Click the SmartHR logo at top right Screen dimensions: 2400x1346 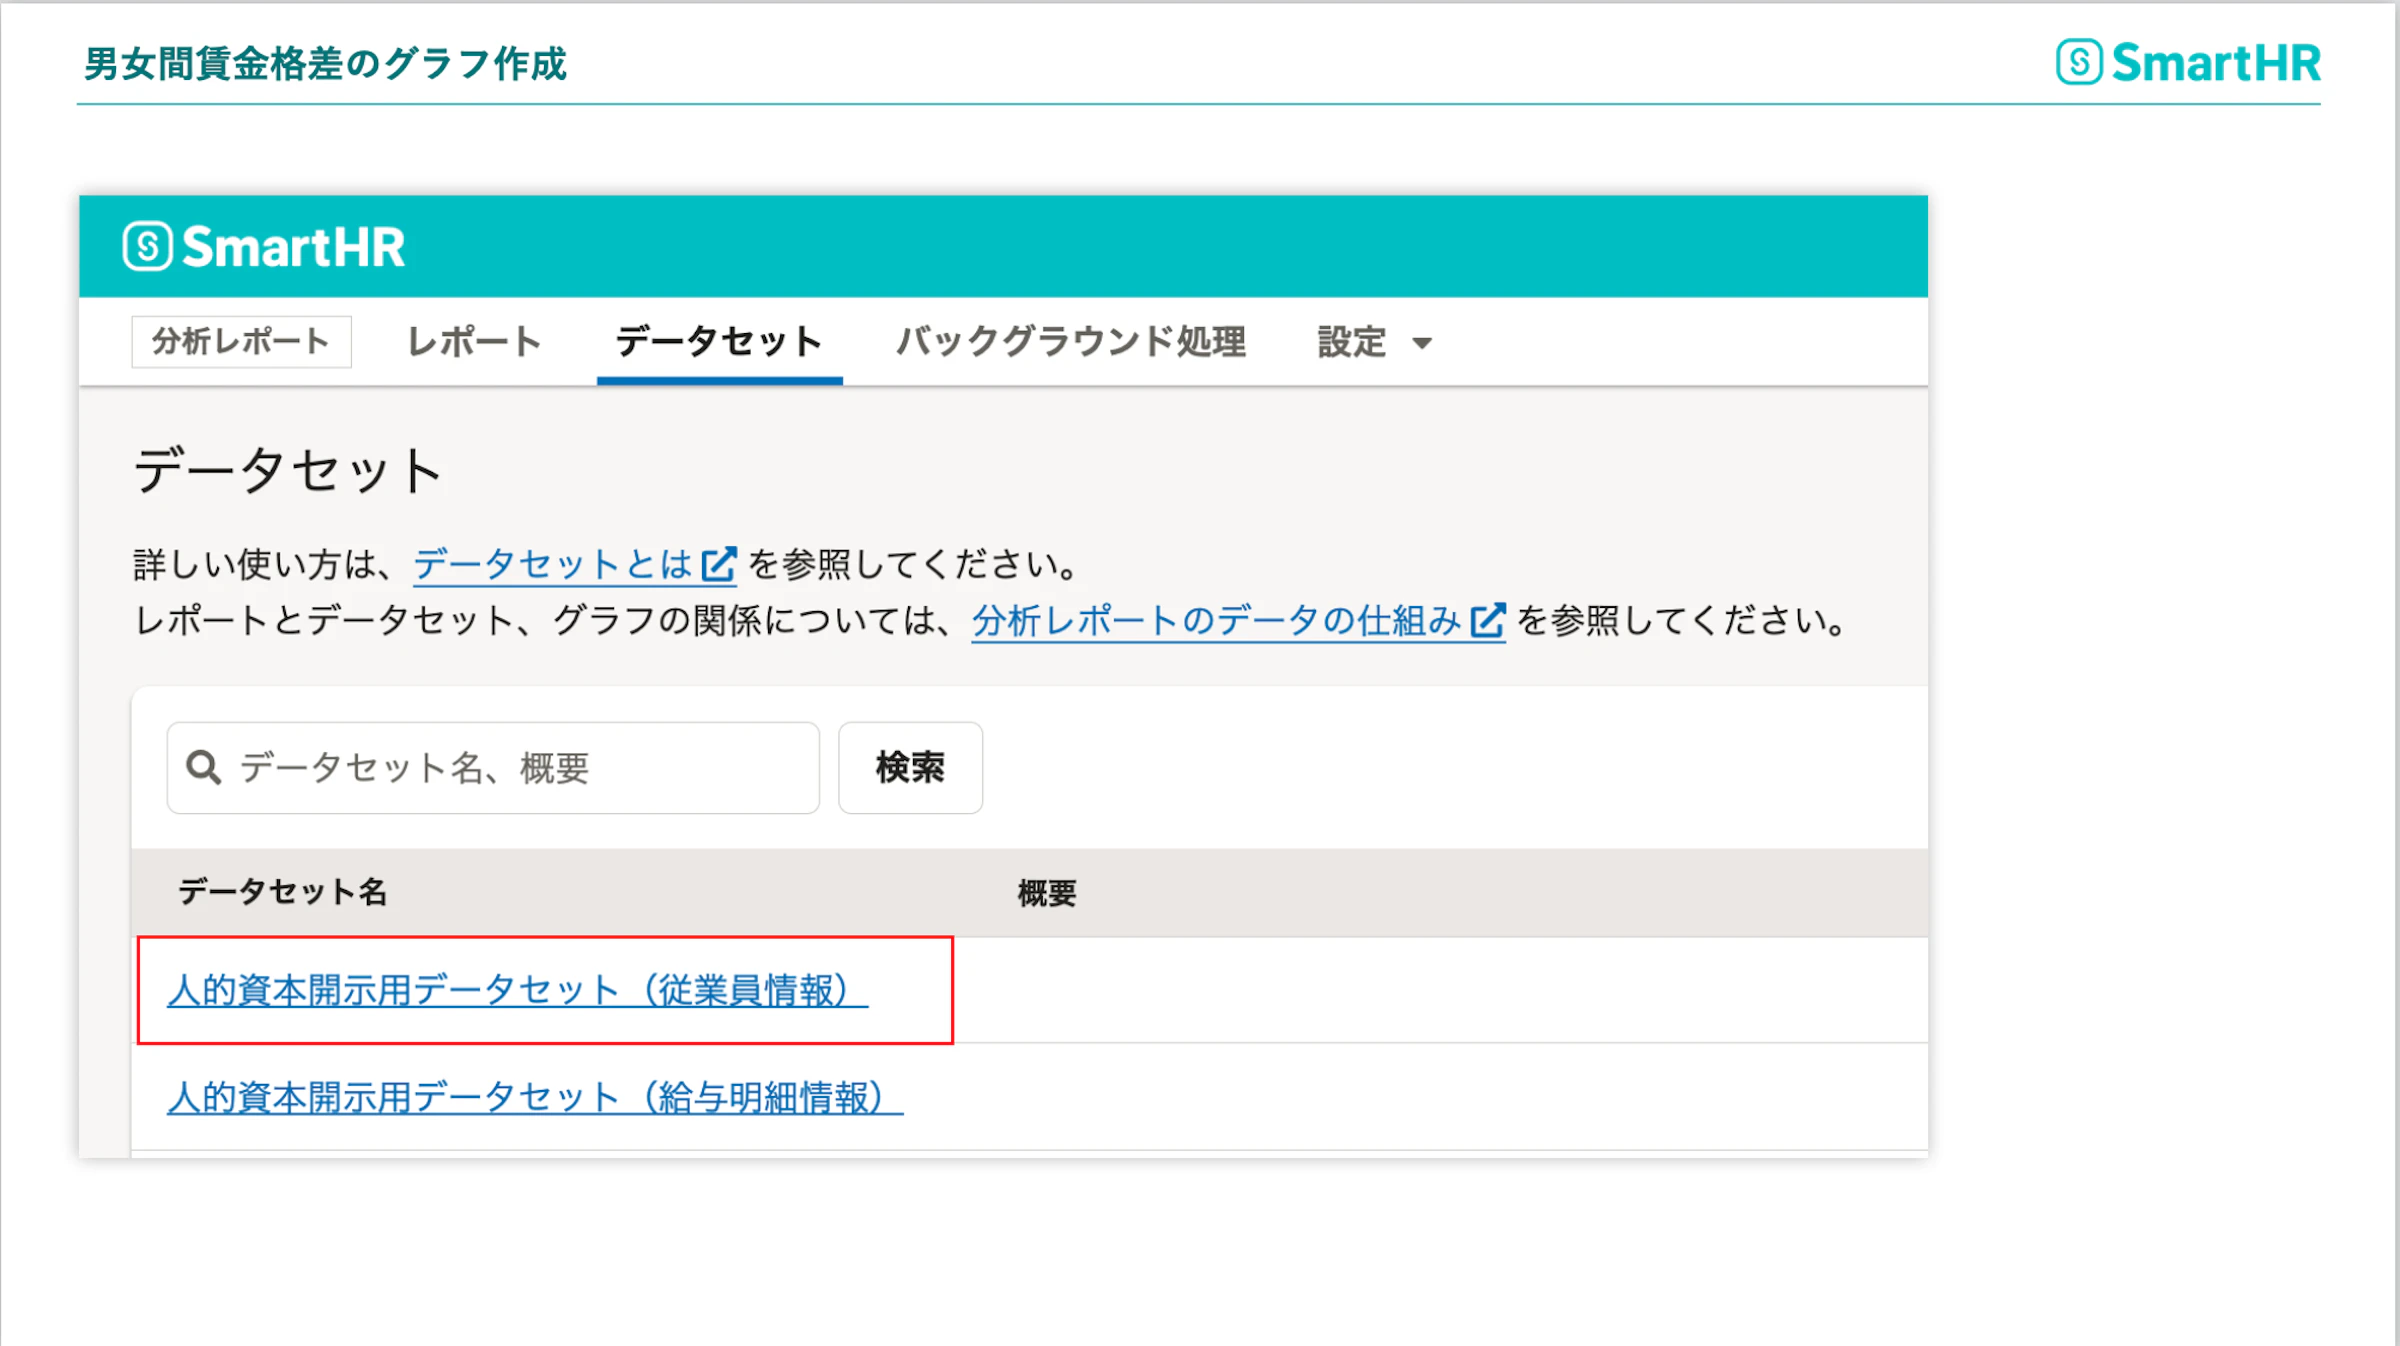[2188, 62]
